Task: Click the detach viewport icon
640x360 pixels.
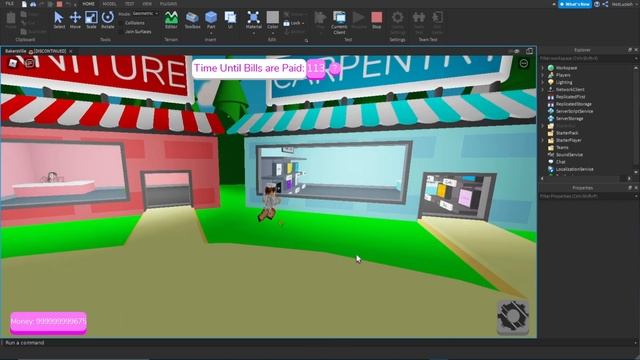Action: point(529,51)
